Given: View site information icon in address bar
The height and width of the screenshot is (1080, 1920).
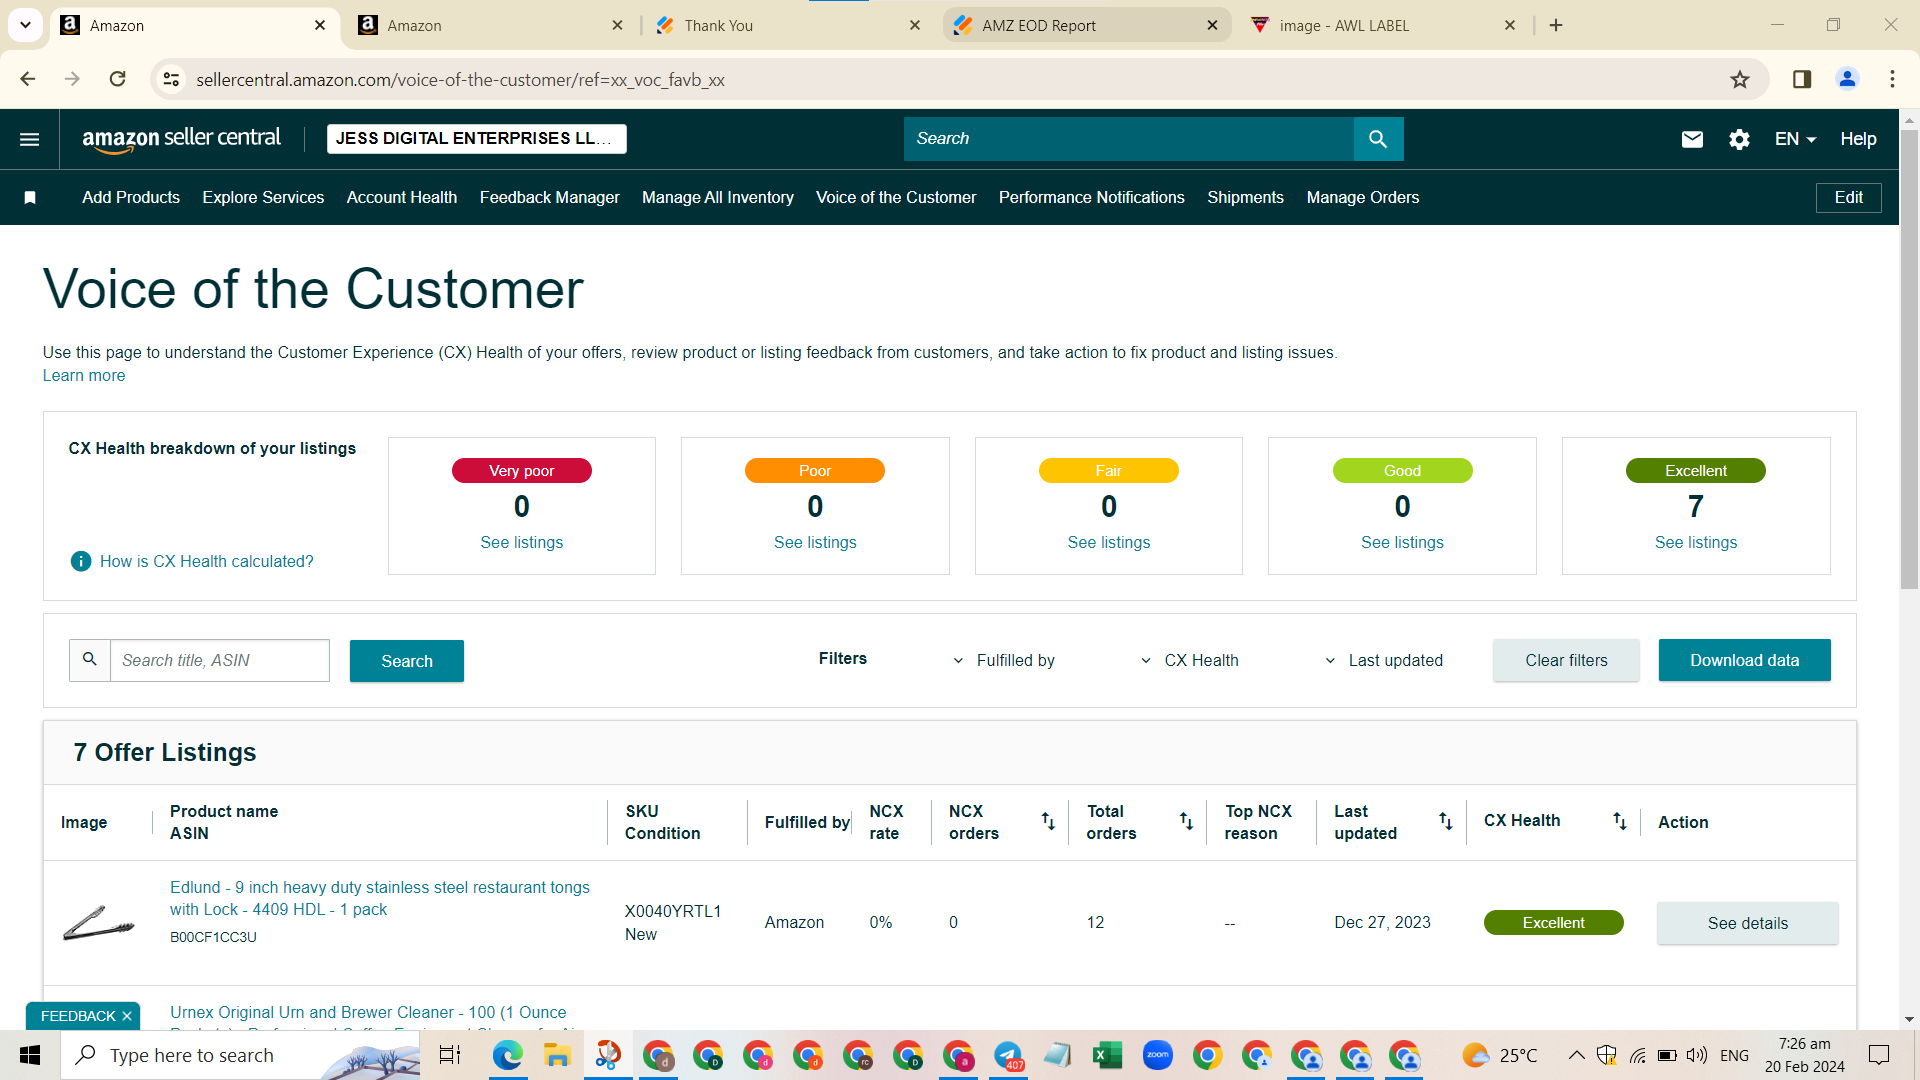Looking at the screenshot, I should (x=171, y=79).
